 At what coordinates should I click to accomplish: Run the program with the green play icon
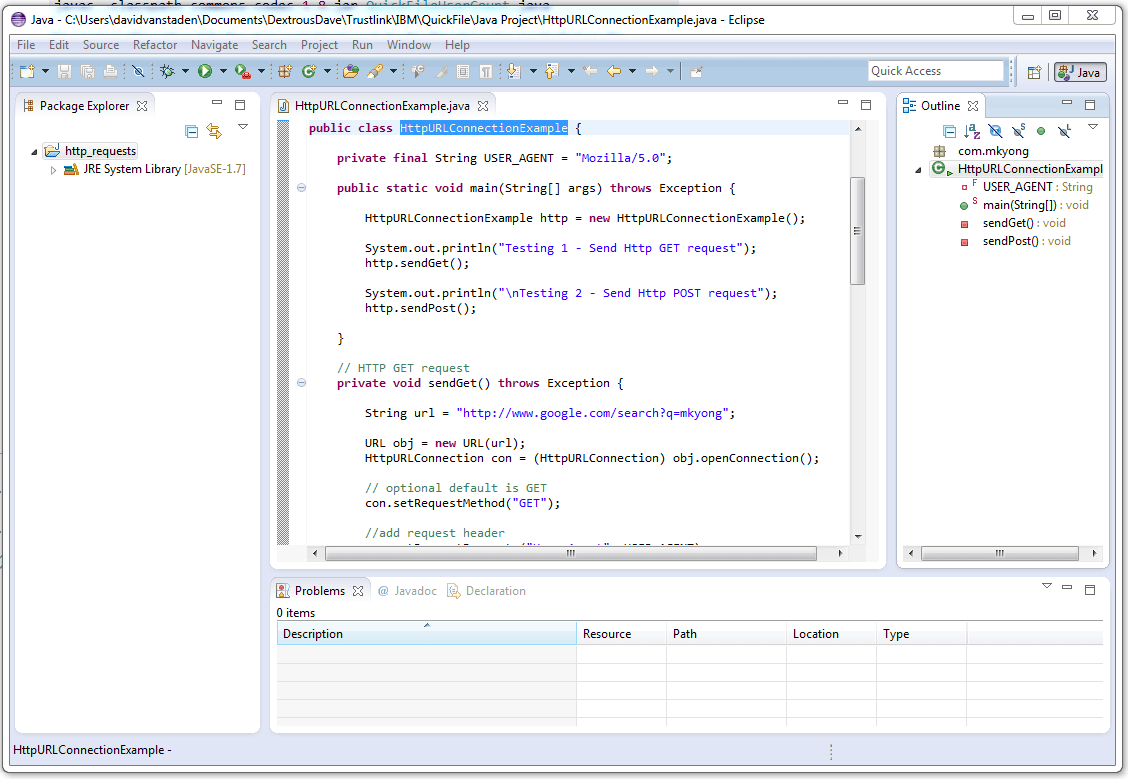(205, 71)
